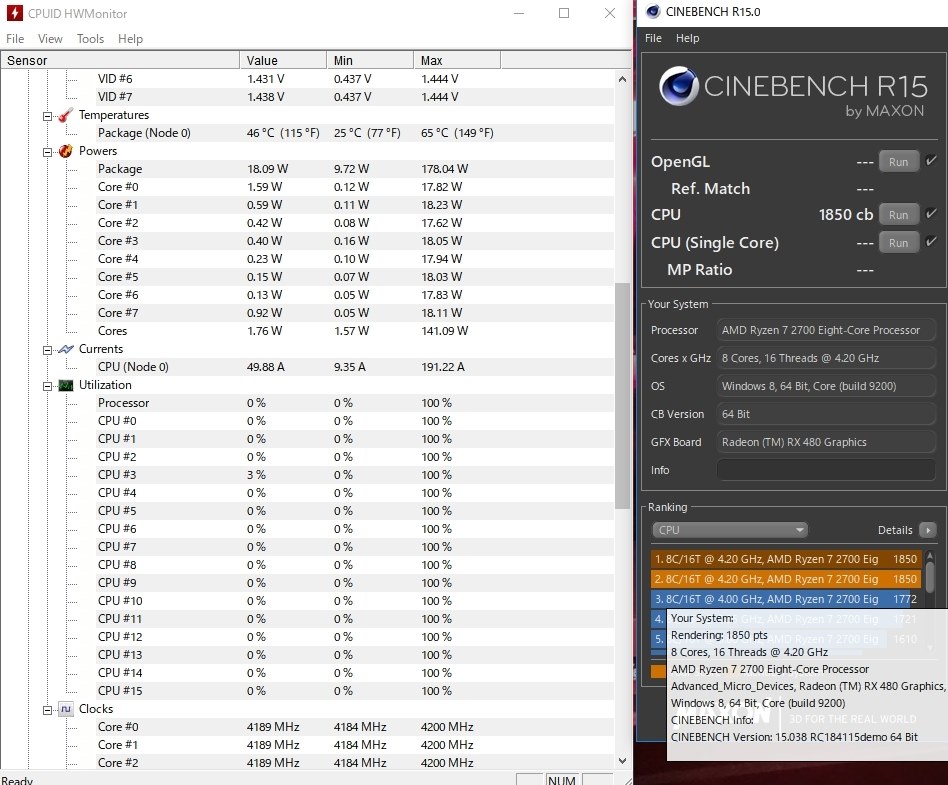Click the Max column header
Viewport: 948px width, 785px height.
pos(457,60)
